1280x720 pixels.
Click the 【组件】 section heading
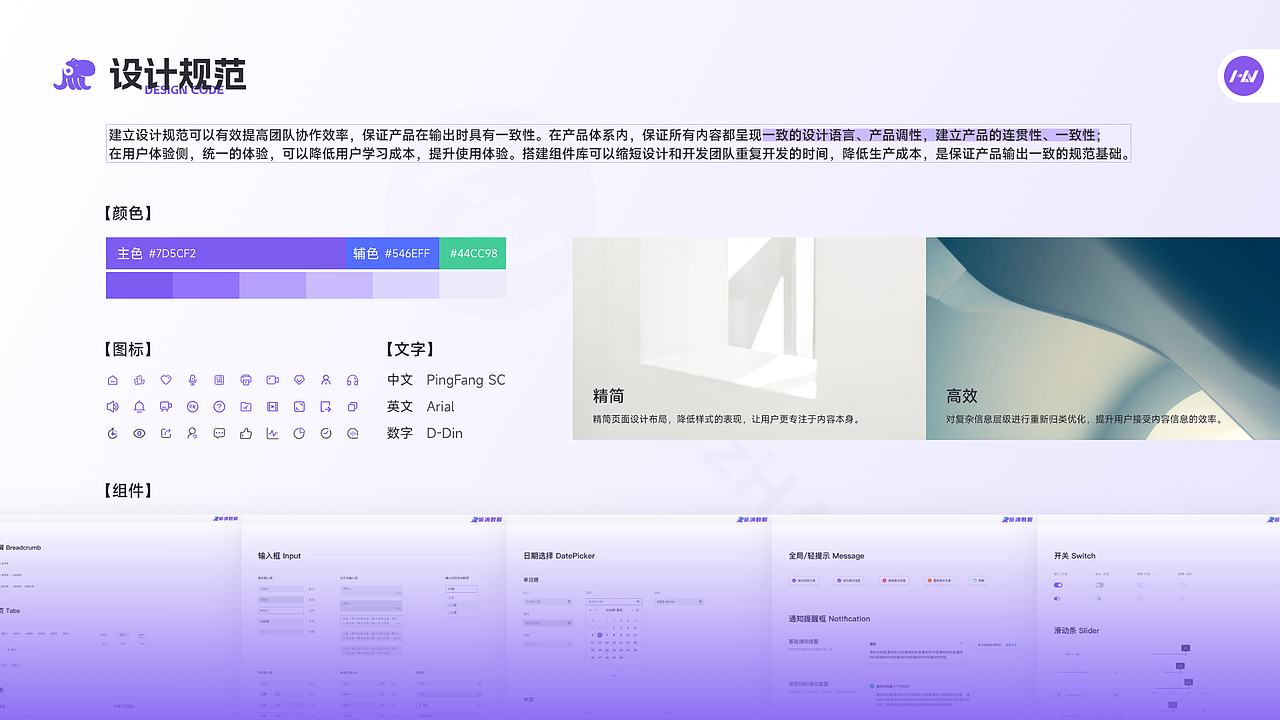click(x=127, y=490)
